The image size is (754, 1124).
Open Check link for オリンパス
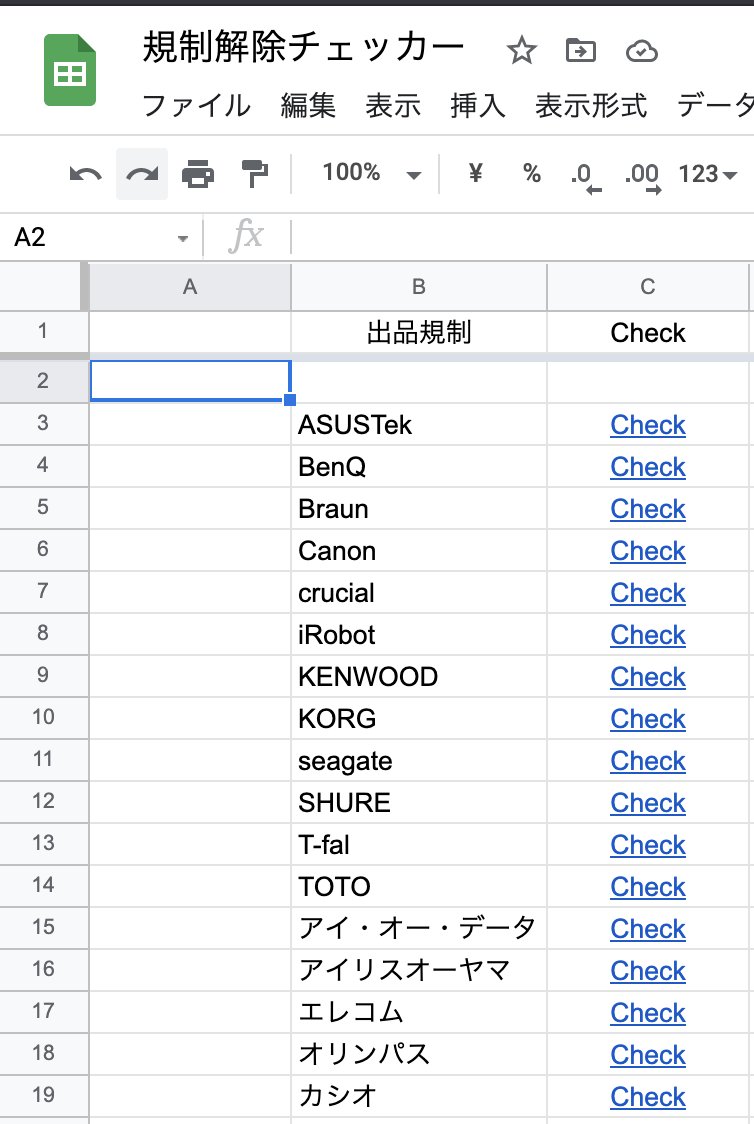(x=648, y=1054)
